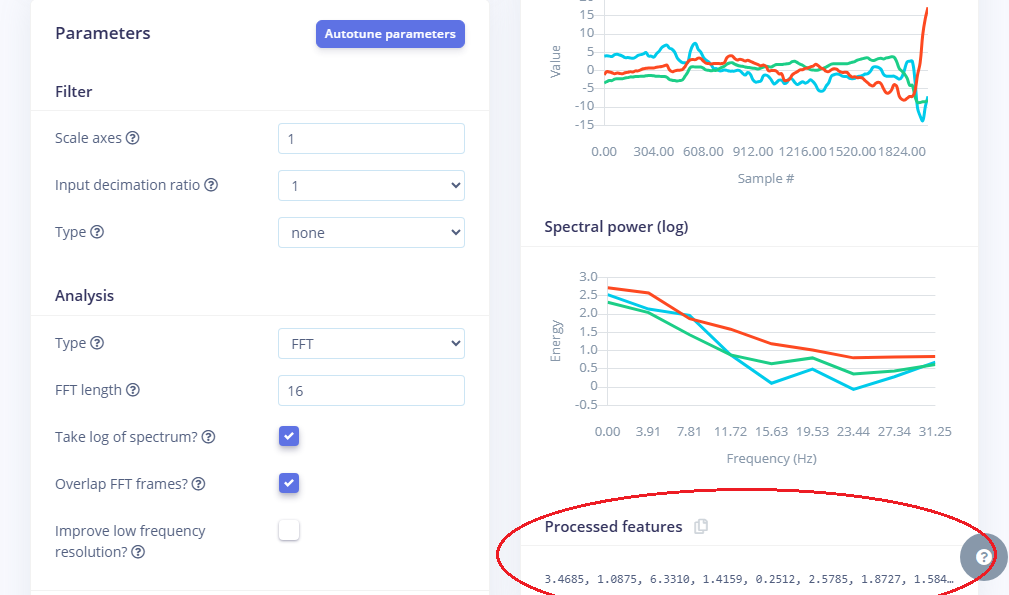Click help icon beside Input decimation ratio
Image resolution: width=1009 pixels, height=595 pixels.
[x=211, y=185]
